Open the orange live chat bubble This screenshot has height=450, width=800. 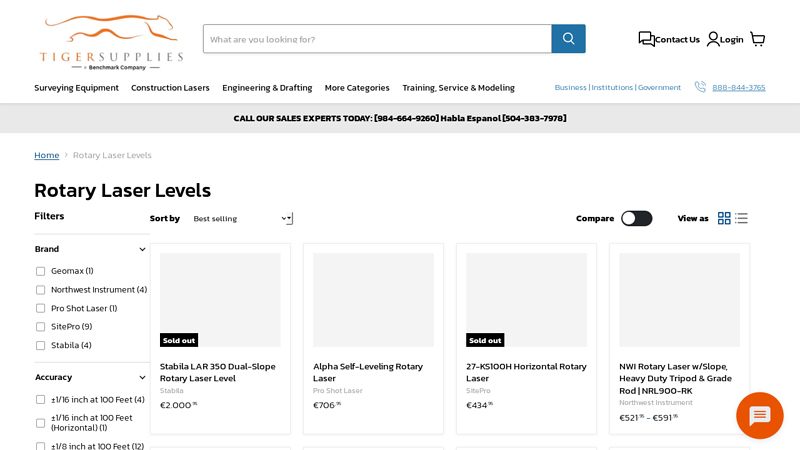759,415
